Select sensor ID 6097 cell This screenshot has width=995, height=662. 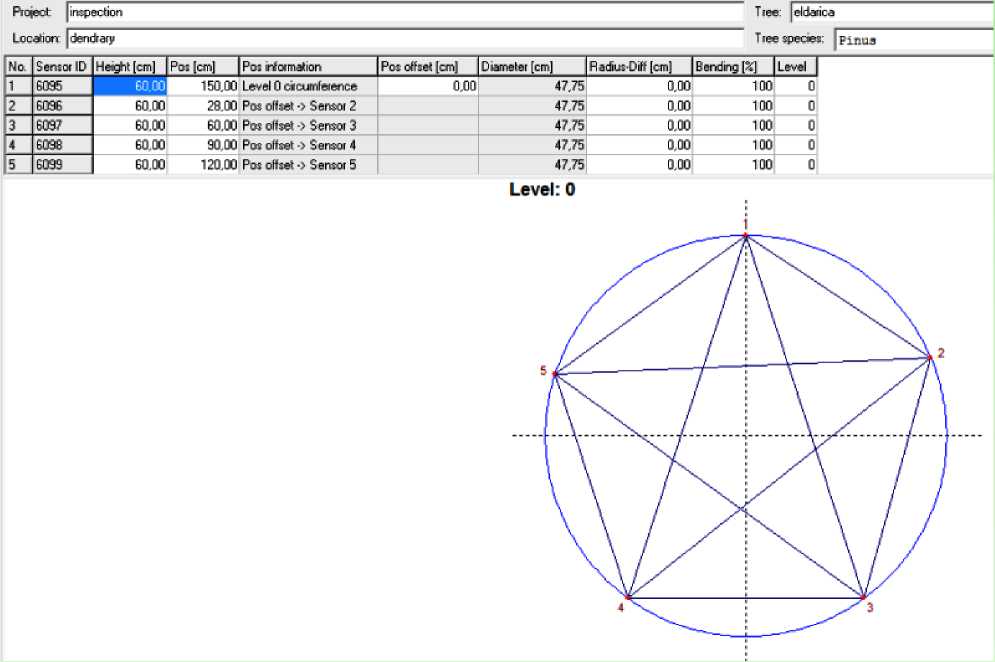[62, 126]
